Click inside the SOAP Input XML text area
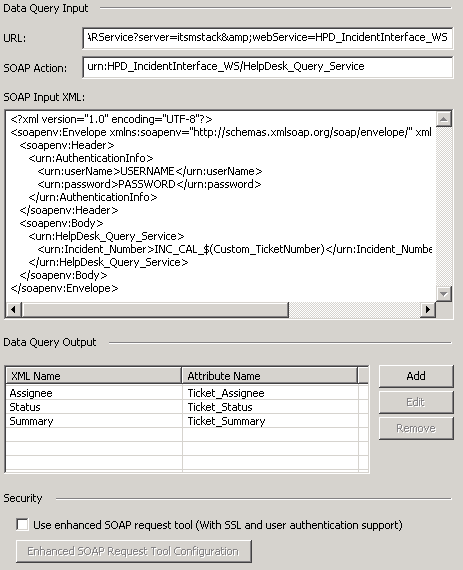The width and height of the screenshot is (463, 570). (x=221, y=206)
